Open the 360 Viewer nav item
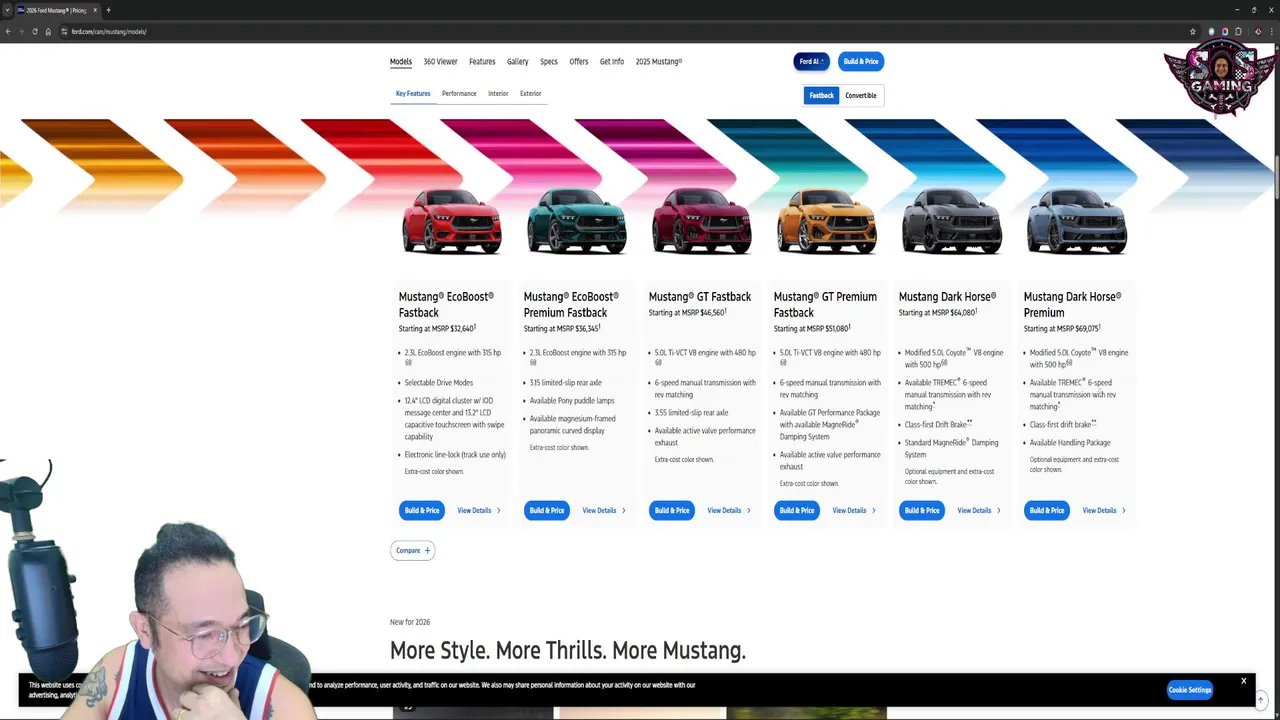The width and height of the screenshot is (1280, 720). point(440,62)
